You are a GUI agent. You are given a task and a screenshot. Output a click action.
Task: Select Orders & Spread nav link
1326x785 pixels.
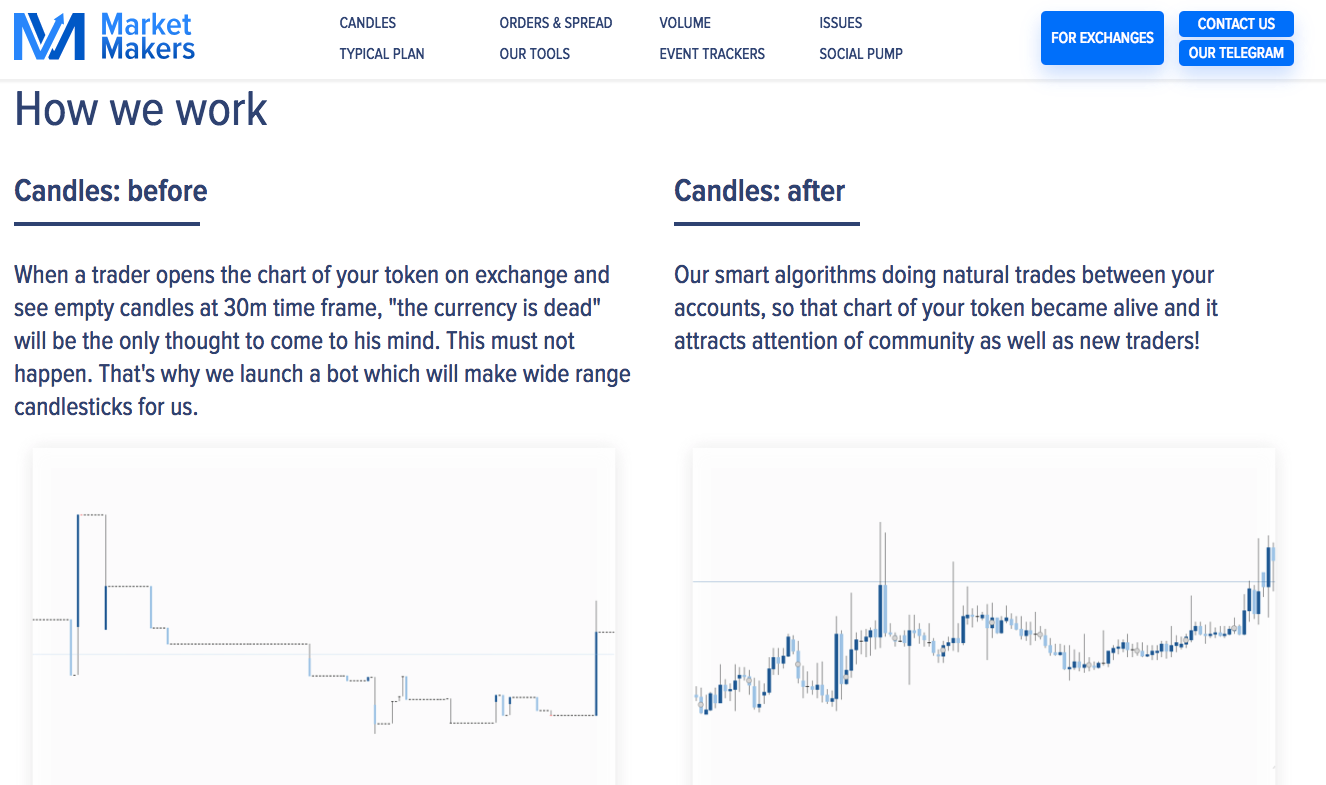coord(555,23)
